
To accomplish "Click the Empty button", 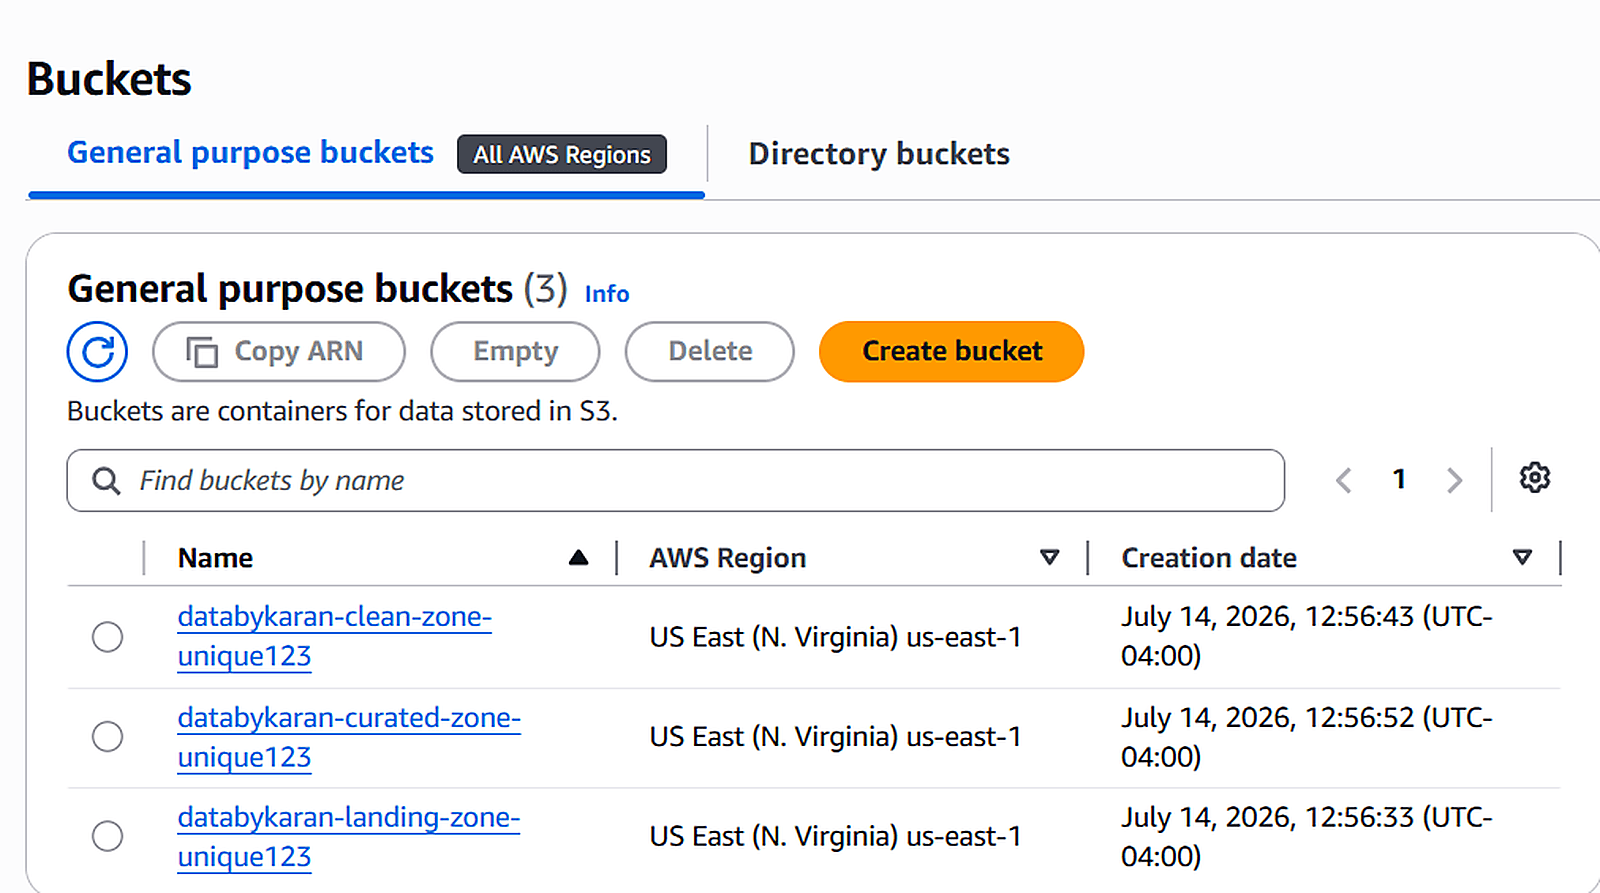I will click(x=515, y=352).
